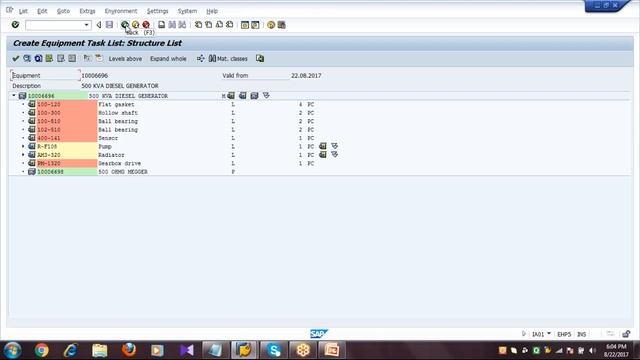This screenshot has width=640, height=360.
Task: Click the Find binoculars icon
Action: coord(172,25)
